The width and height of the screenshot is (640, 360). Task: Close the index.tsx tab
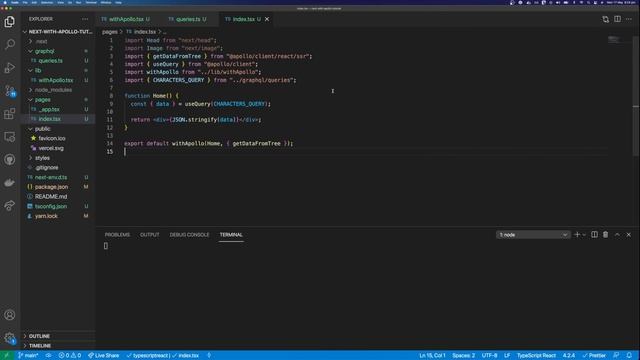(x=267, y=19)
